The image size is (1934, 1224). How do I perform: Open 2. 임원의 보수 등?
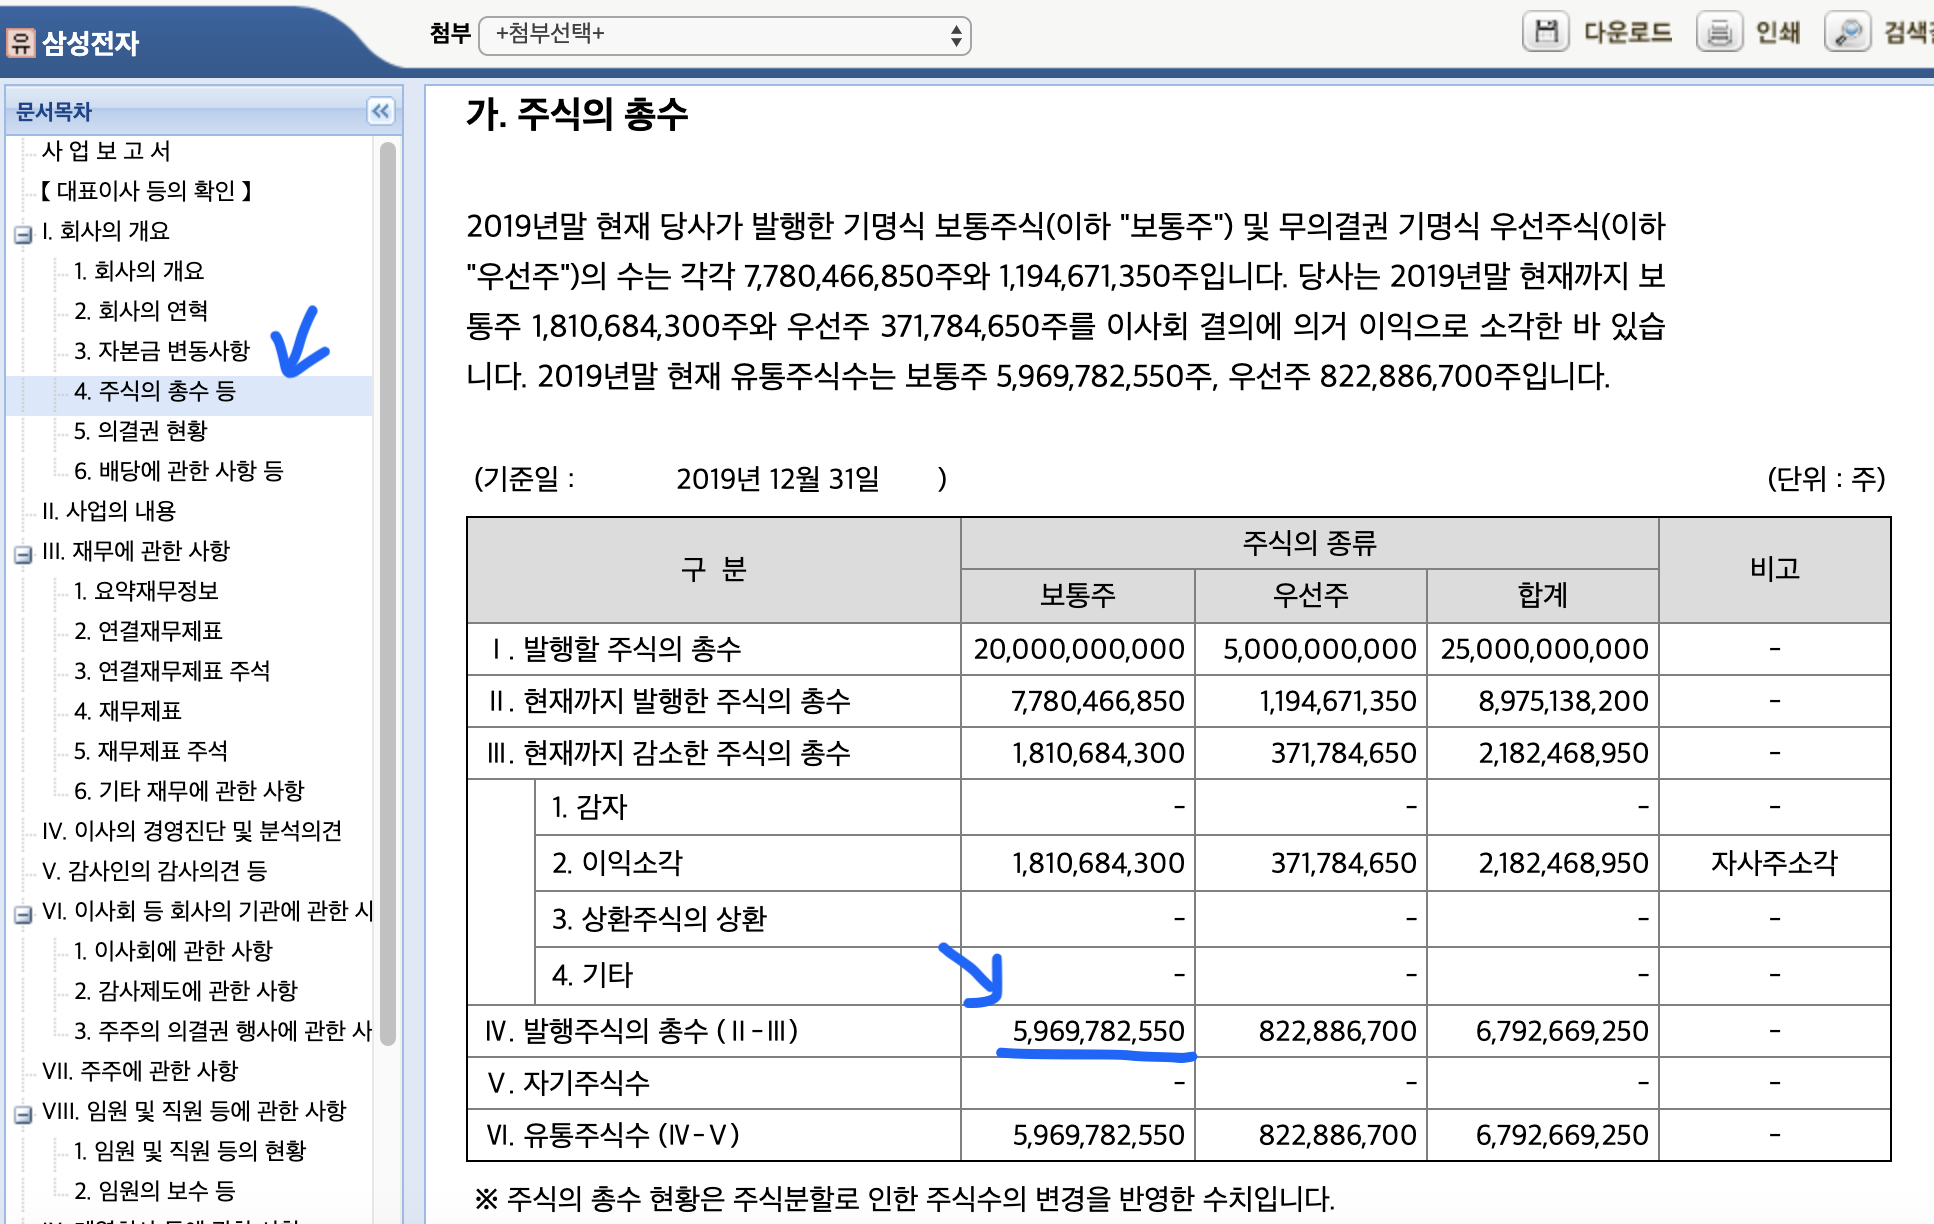(x=155, y=1191)
